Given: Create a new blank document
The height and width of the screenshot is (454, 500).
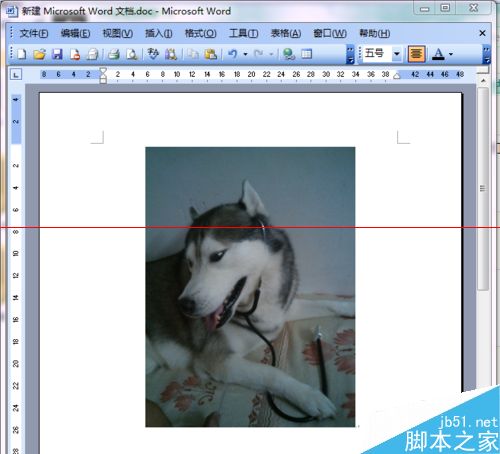Looking at the screenshot, I should pos(21,54).
